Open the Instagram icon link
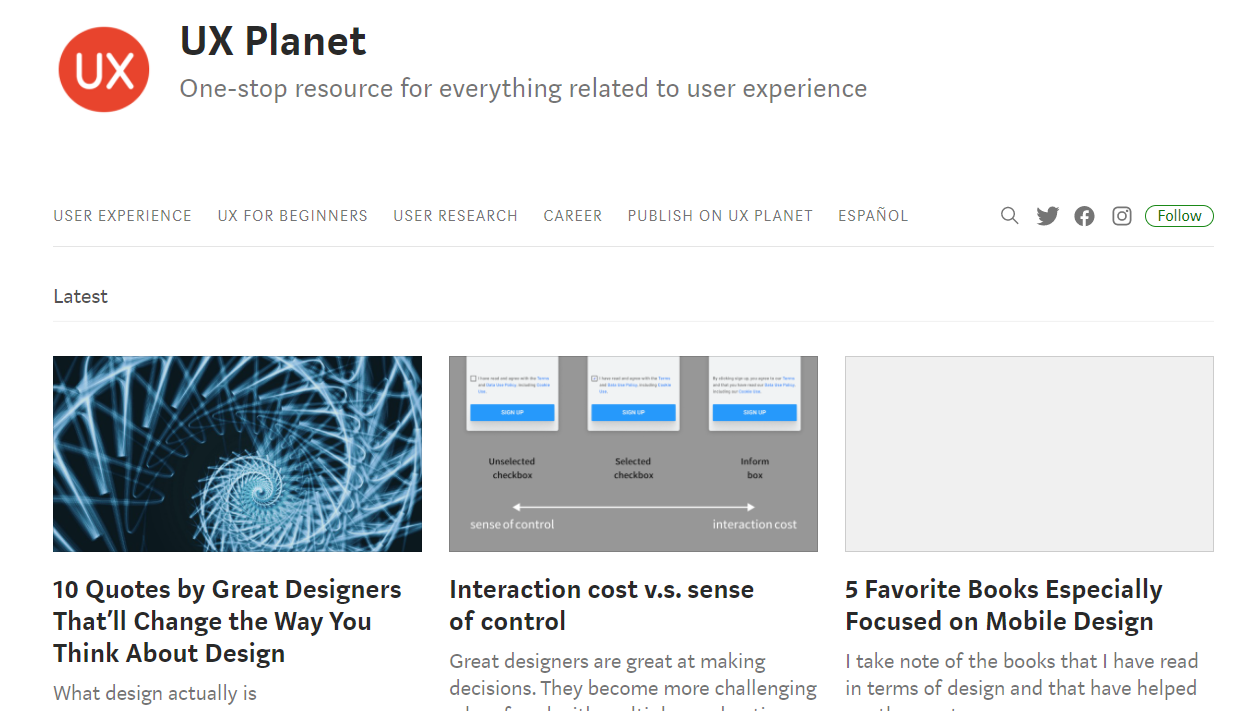 (x=1122, y=216)
